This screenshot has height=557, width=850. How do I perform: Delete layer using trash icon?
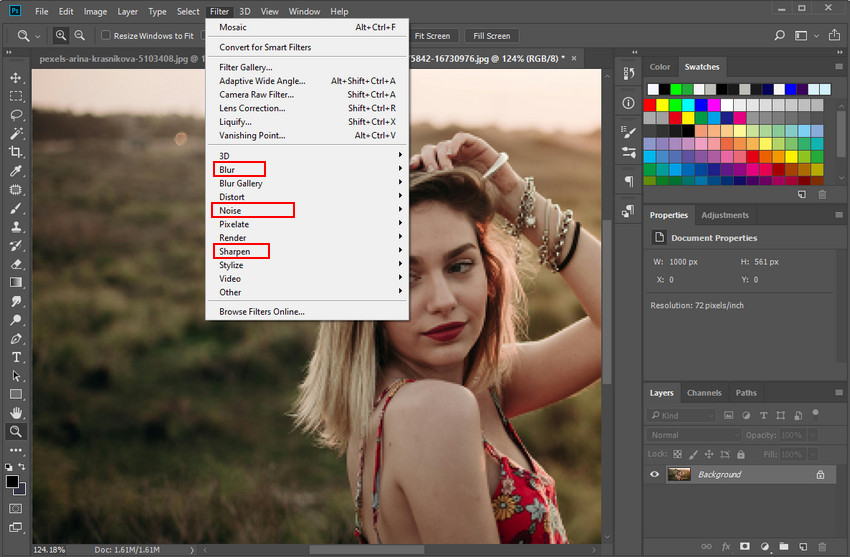(x=821, y=547)
